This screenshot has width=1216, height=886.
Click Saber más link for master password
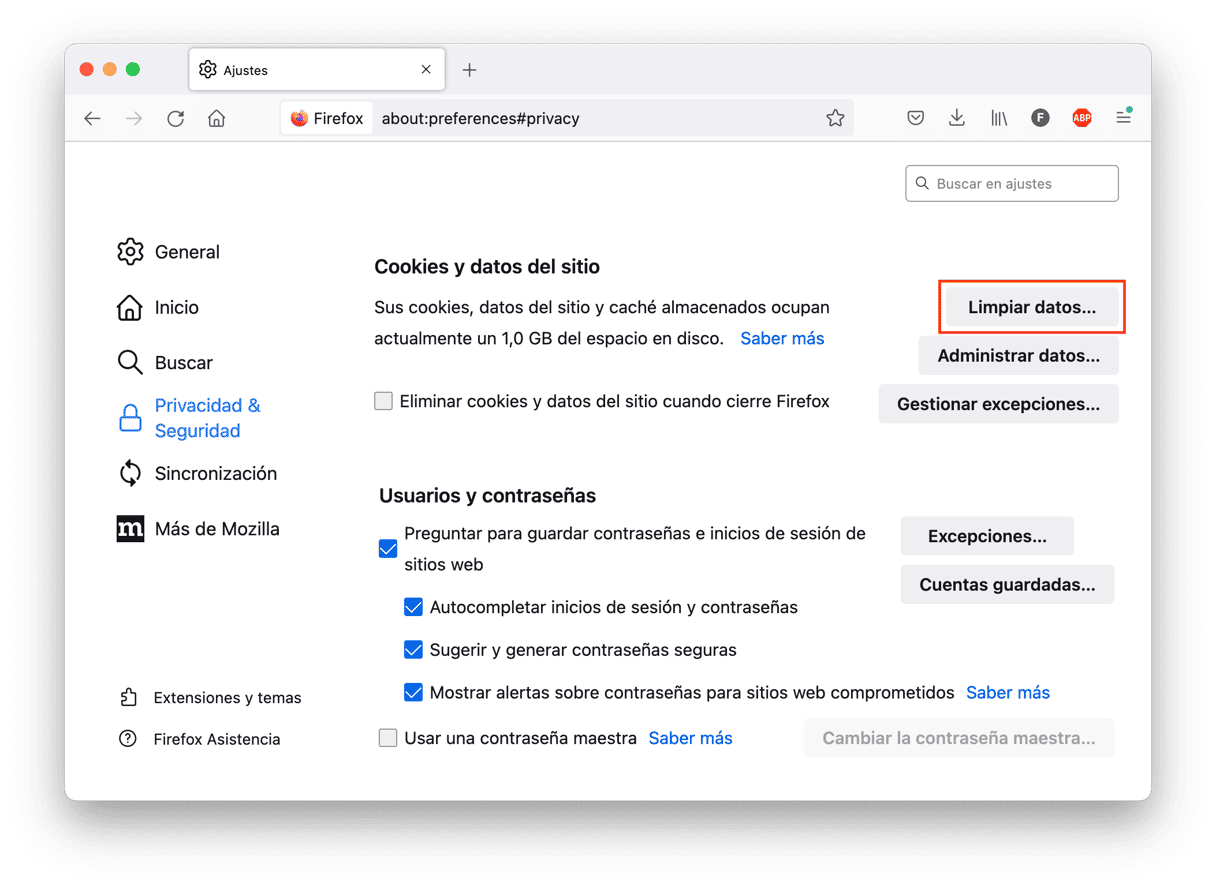690,738
